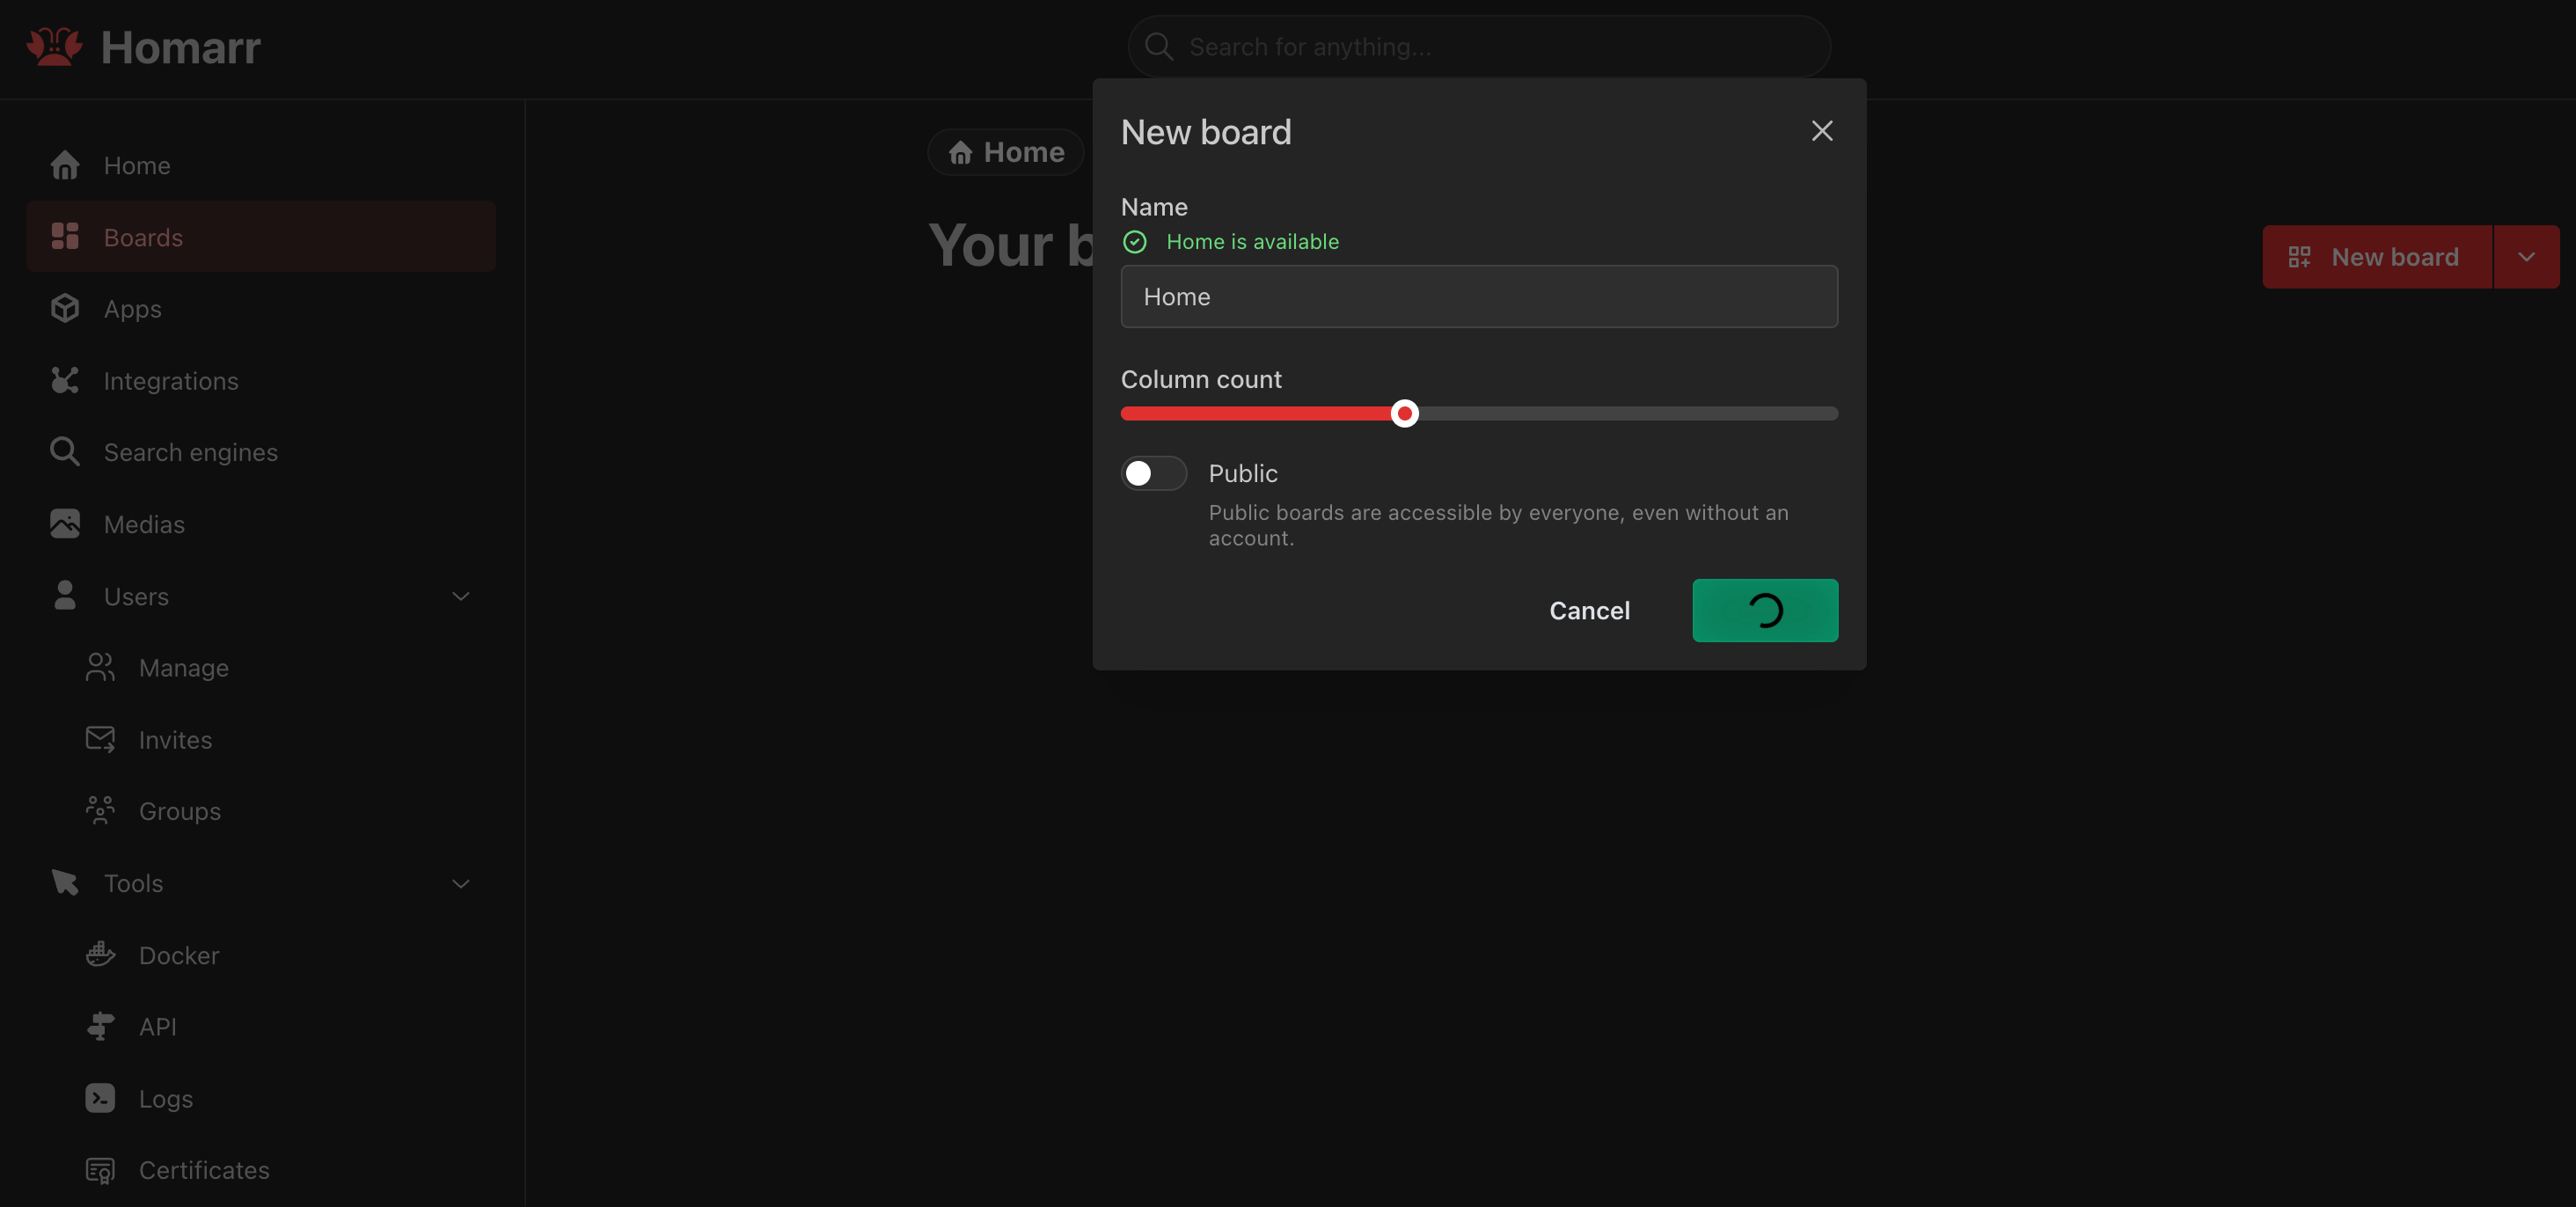Viewport: 2576px width, 1207px height.
Task: Collapse the Users section chevron
Action: (x=461, y=596)
